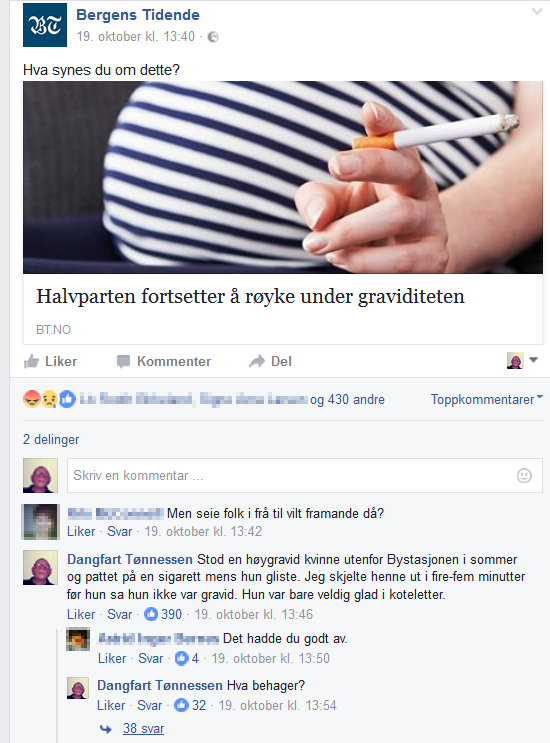The image size is (550, 743).
Task: Open the profile selector arrow beside Del
Action: [x=533, y=360]
